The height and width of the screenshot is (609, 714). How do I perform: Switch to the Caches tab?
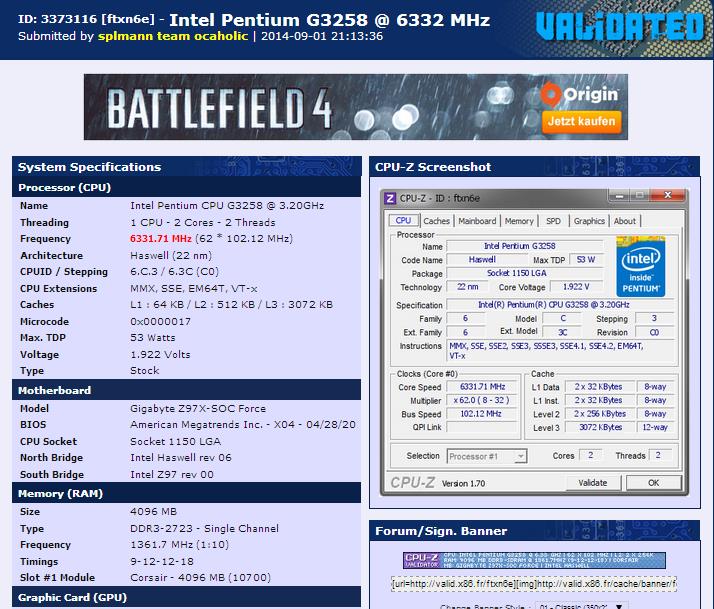436,221
